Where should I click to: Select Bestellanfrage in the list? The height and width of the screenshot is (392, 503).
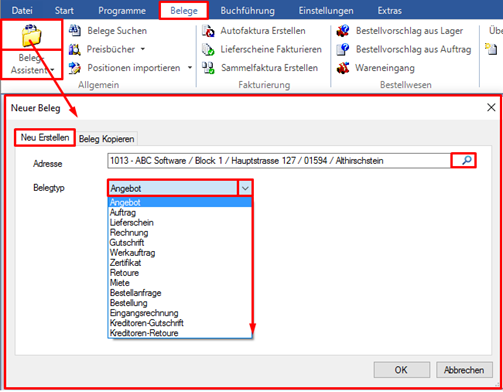pyautogui.click(x=180, y=293)
